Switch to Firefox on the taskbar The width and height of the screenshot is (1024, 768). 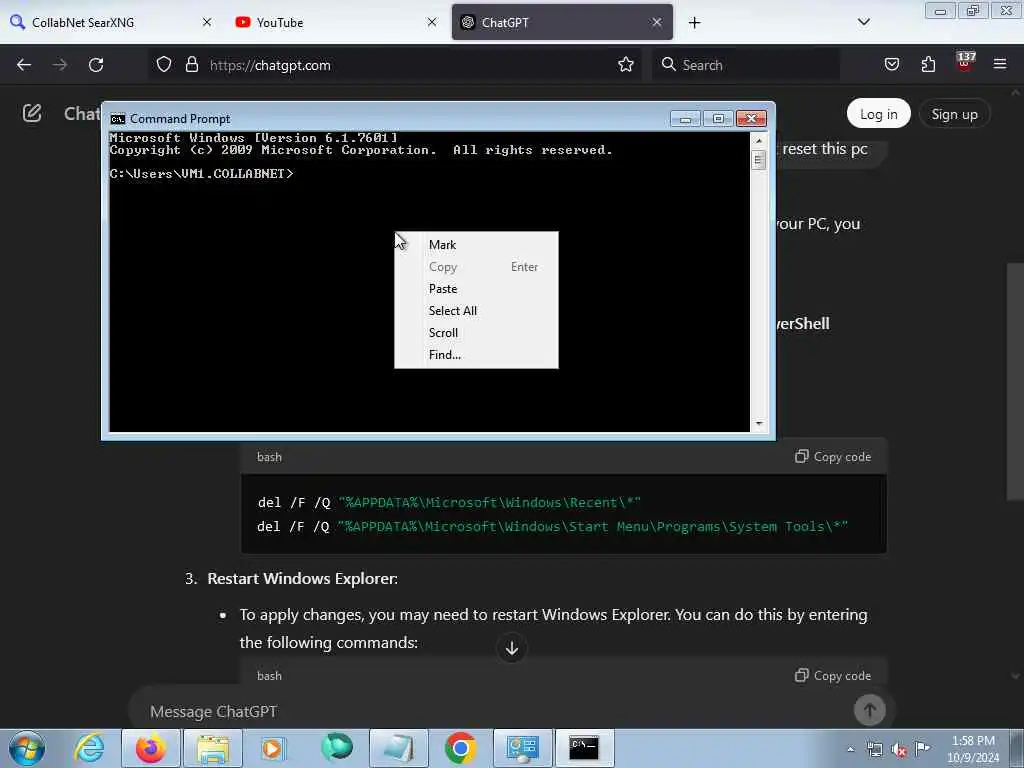coord(151,748)
